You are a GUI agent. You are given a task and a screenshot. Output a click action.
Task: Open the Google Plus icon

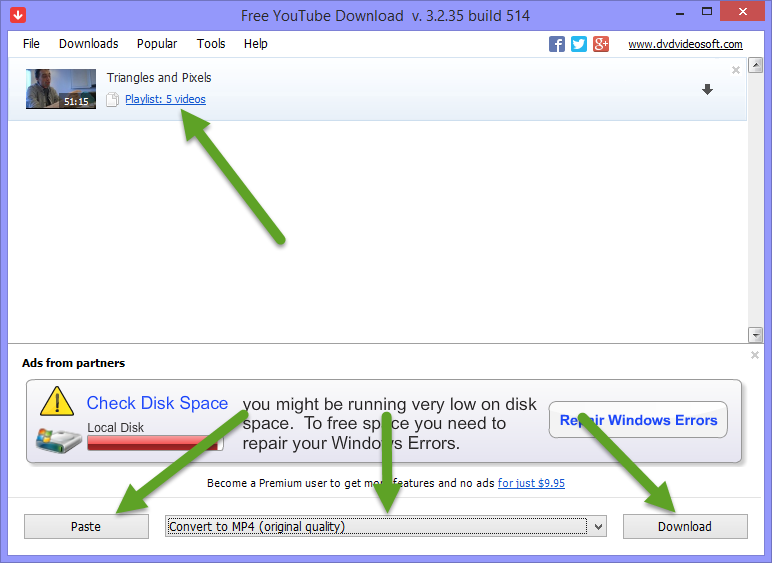(x=601, y=44)
